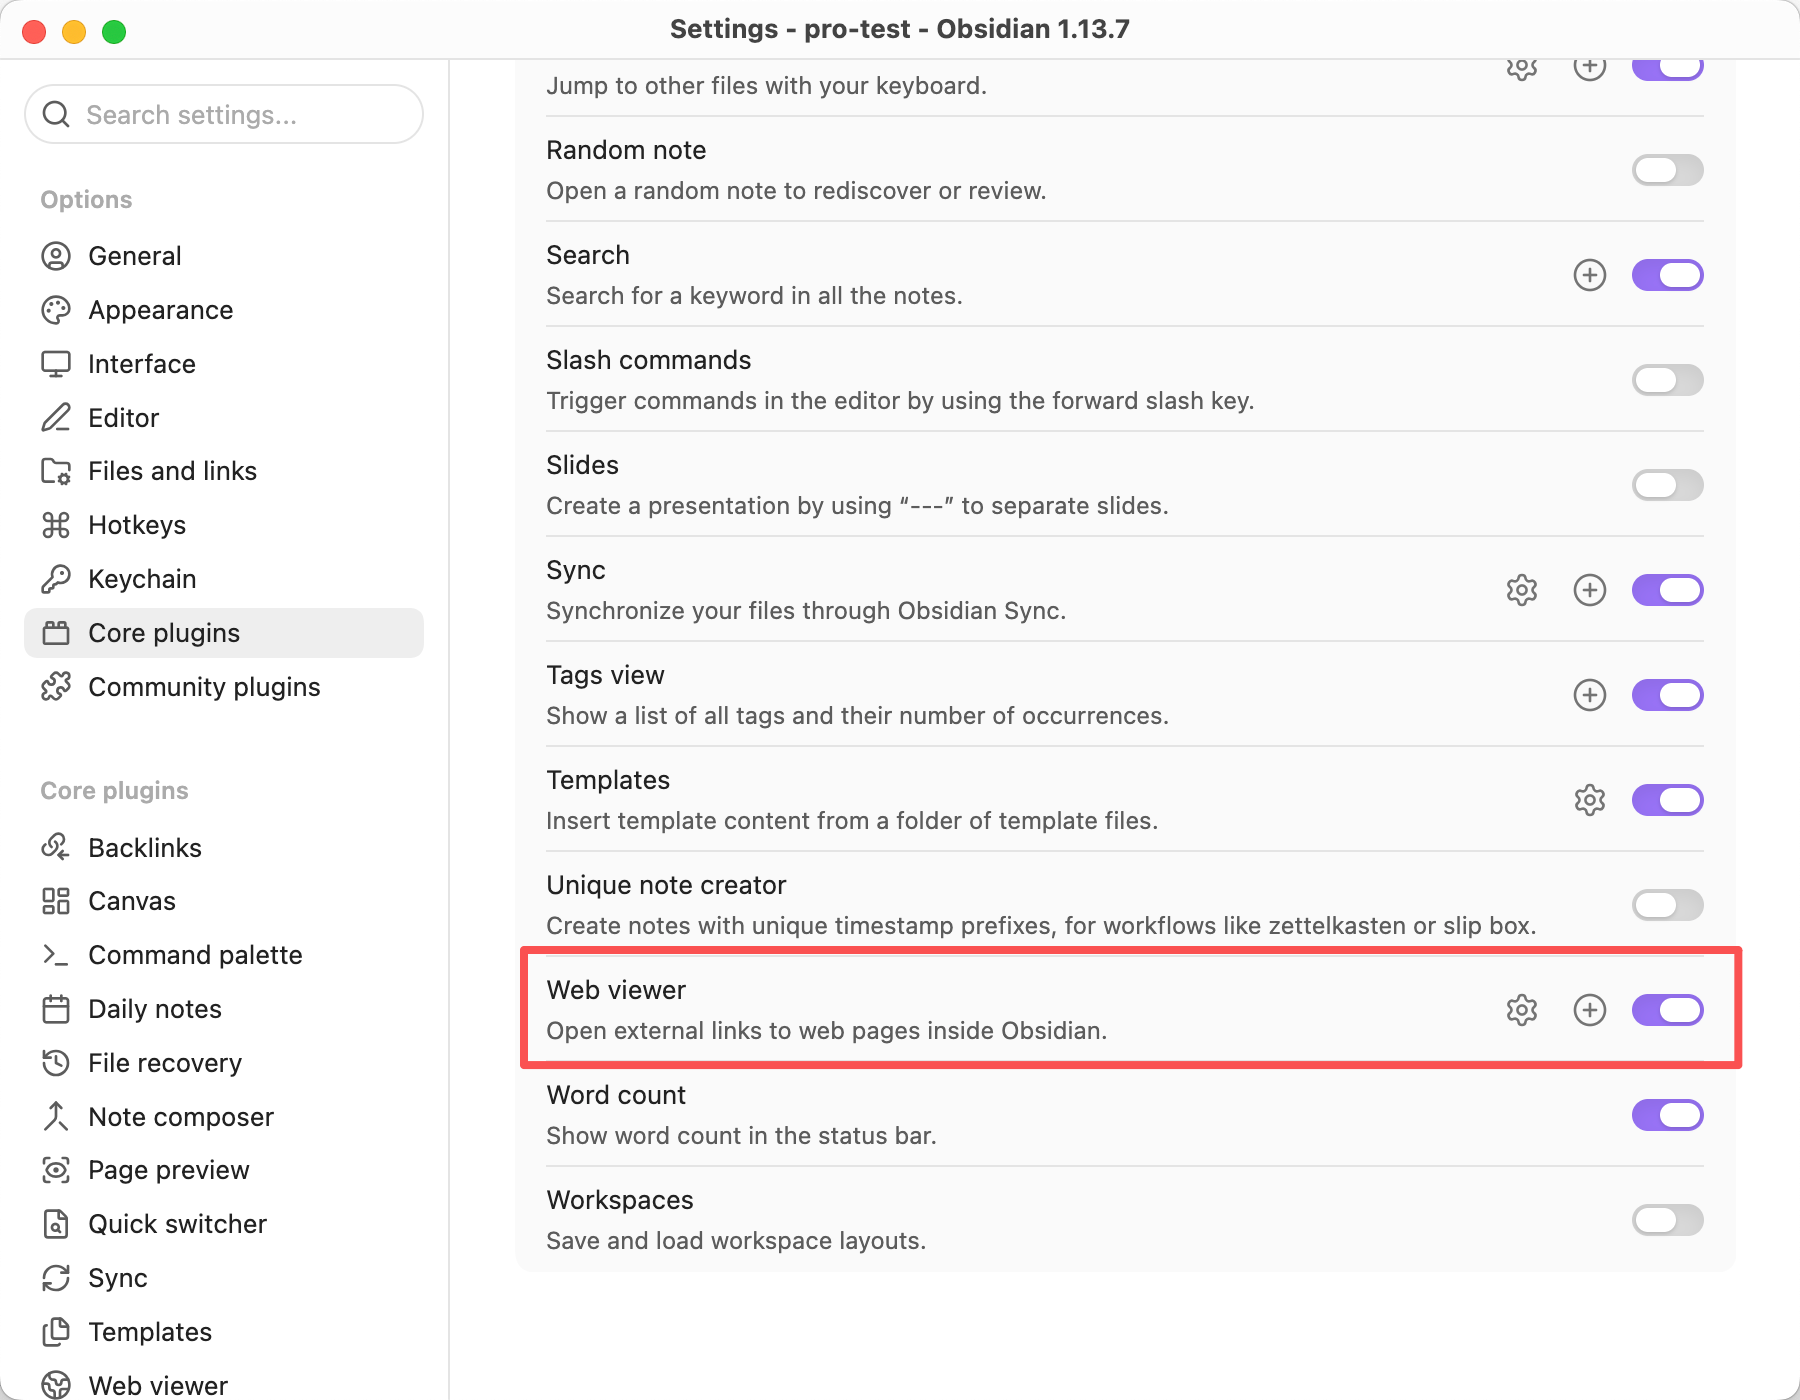Go to Files and links settings

click(x=224, y=471)
